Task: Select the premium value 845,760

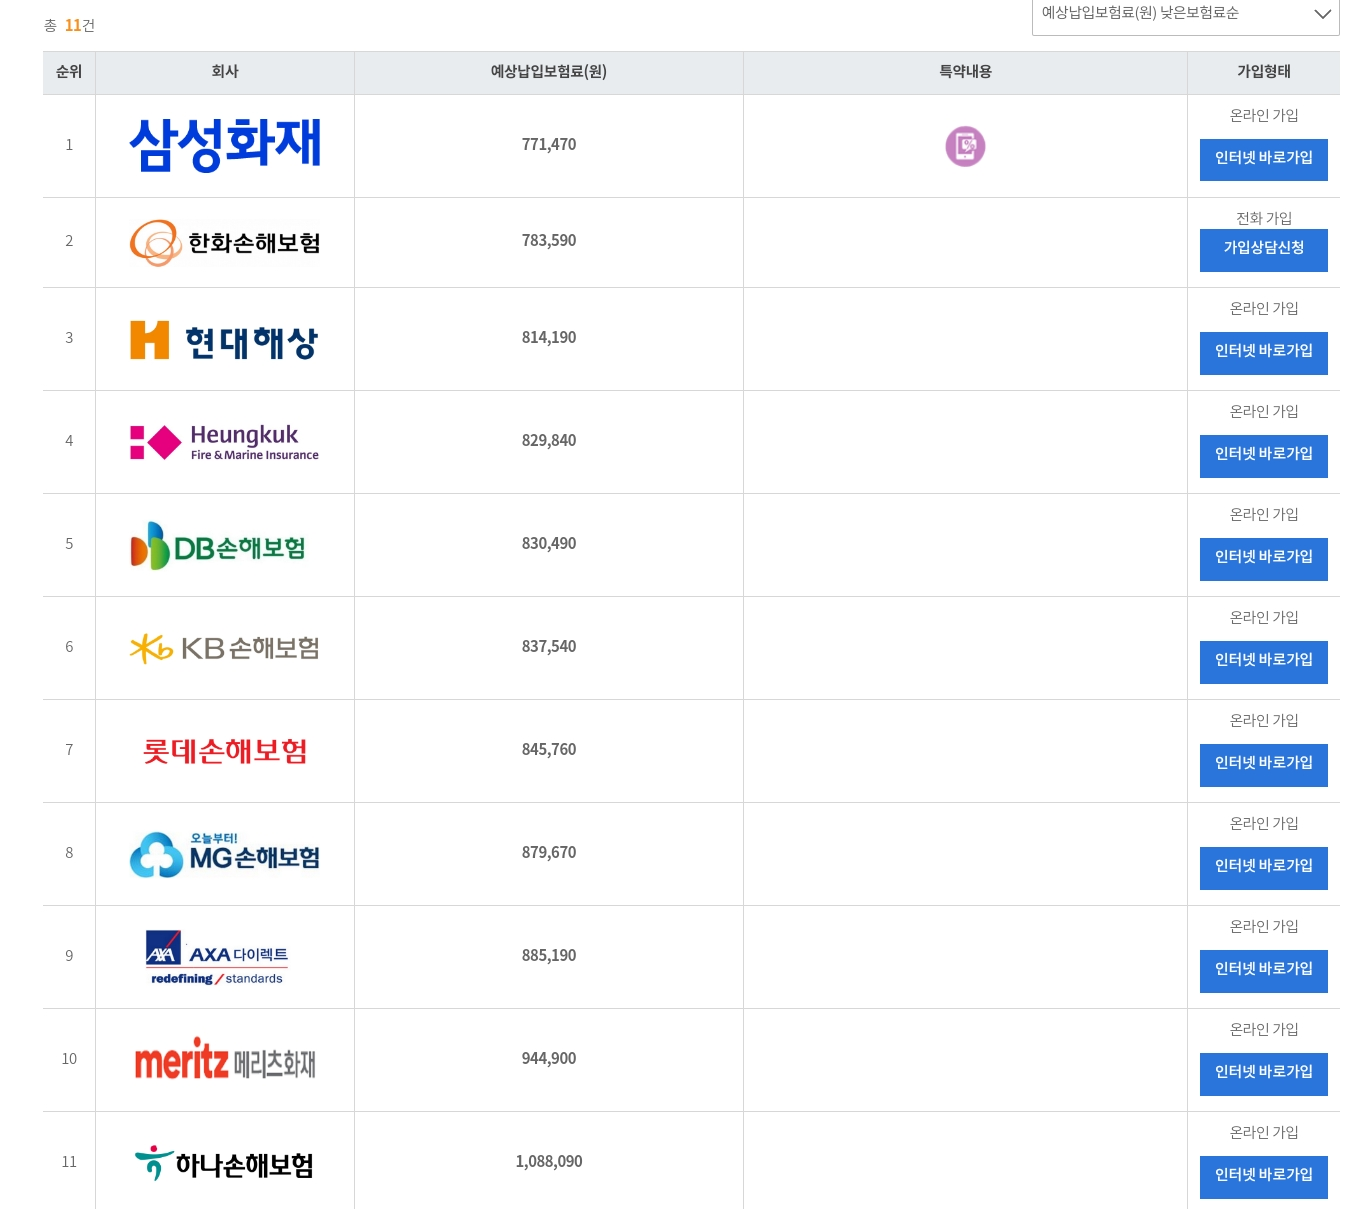Action: (549, 750)
